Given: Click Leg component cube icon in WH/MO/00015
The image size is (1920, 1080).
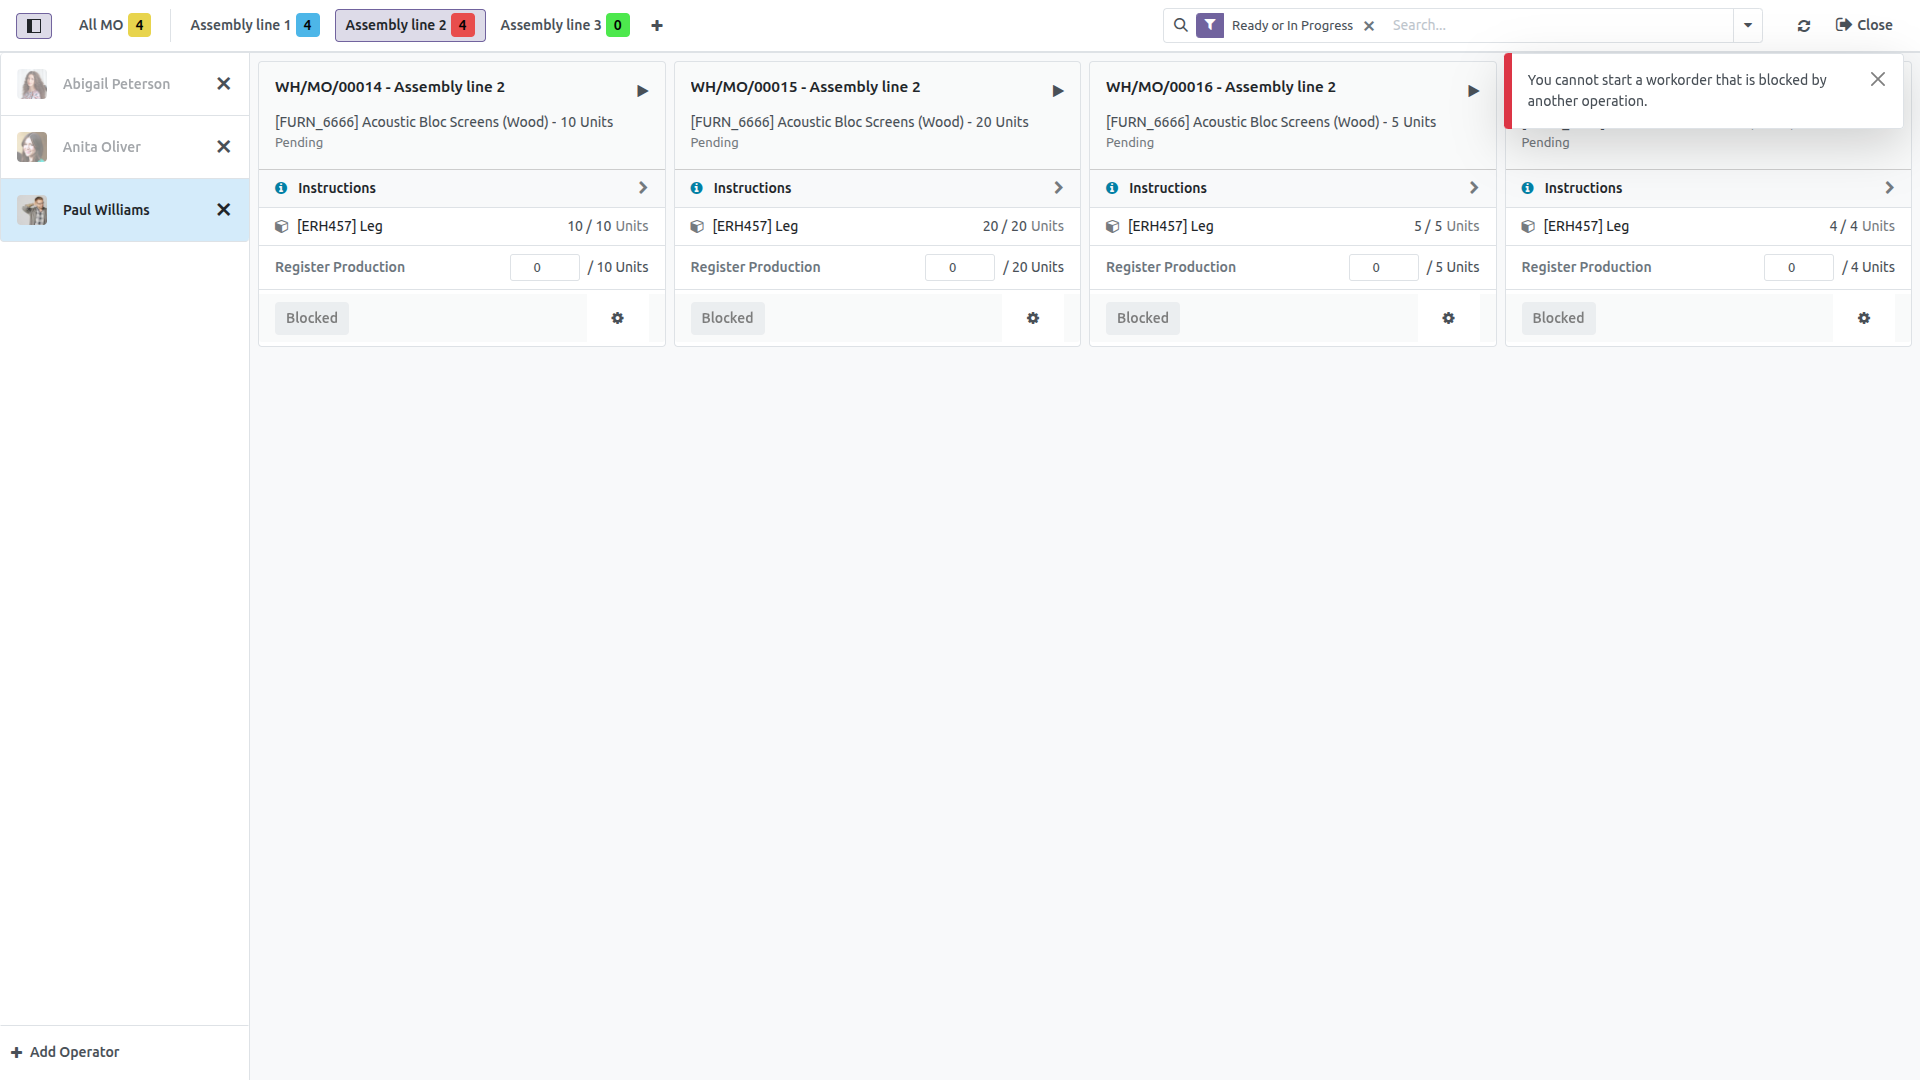Looking at the screenshot, I should coord(697,227).
